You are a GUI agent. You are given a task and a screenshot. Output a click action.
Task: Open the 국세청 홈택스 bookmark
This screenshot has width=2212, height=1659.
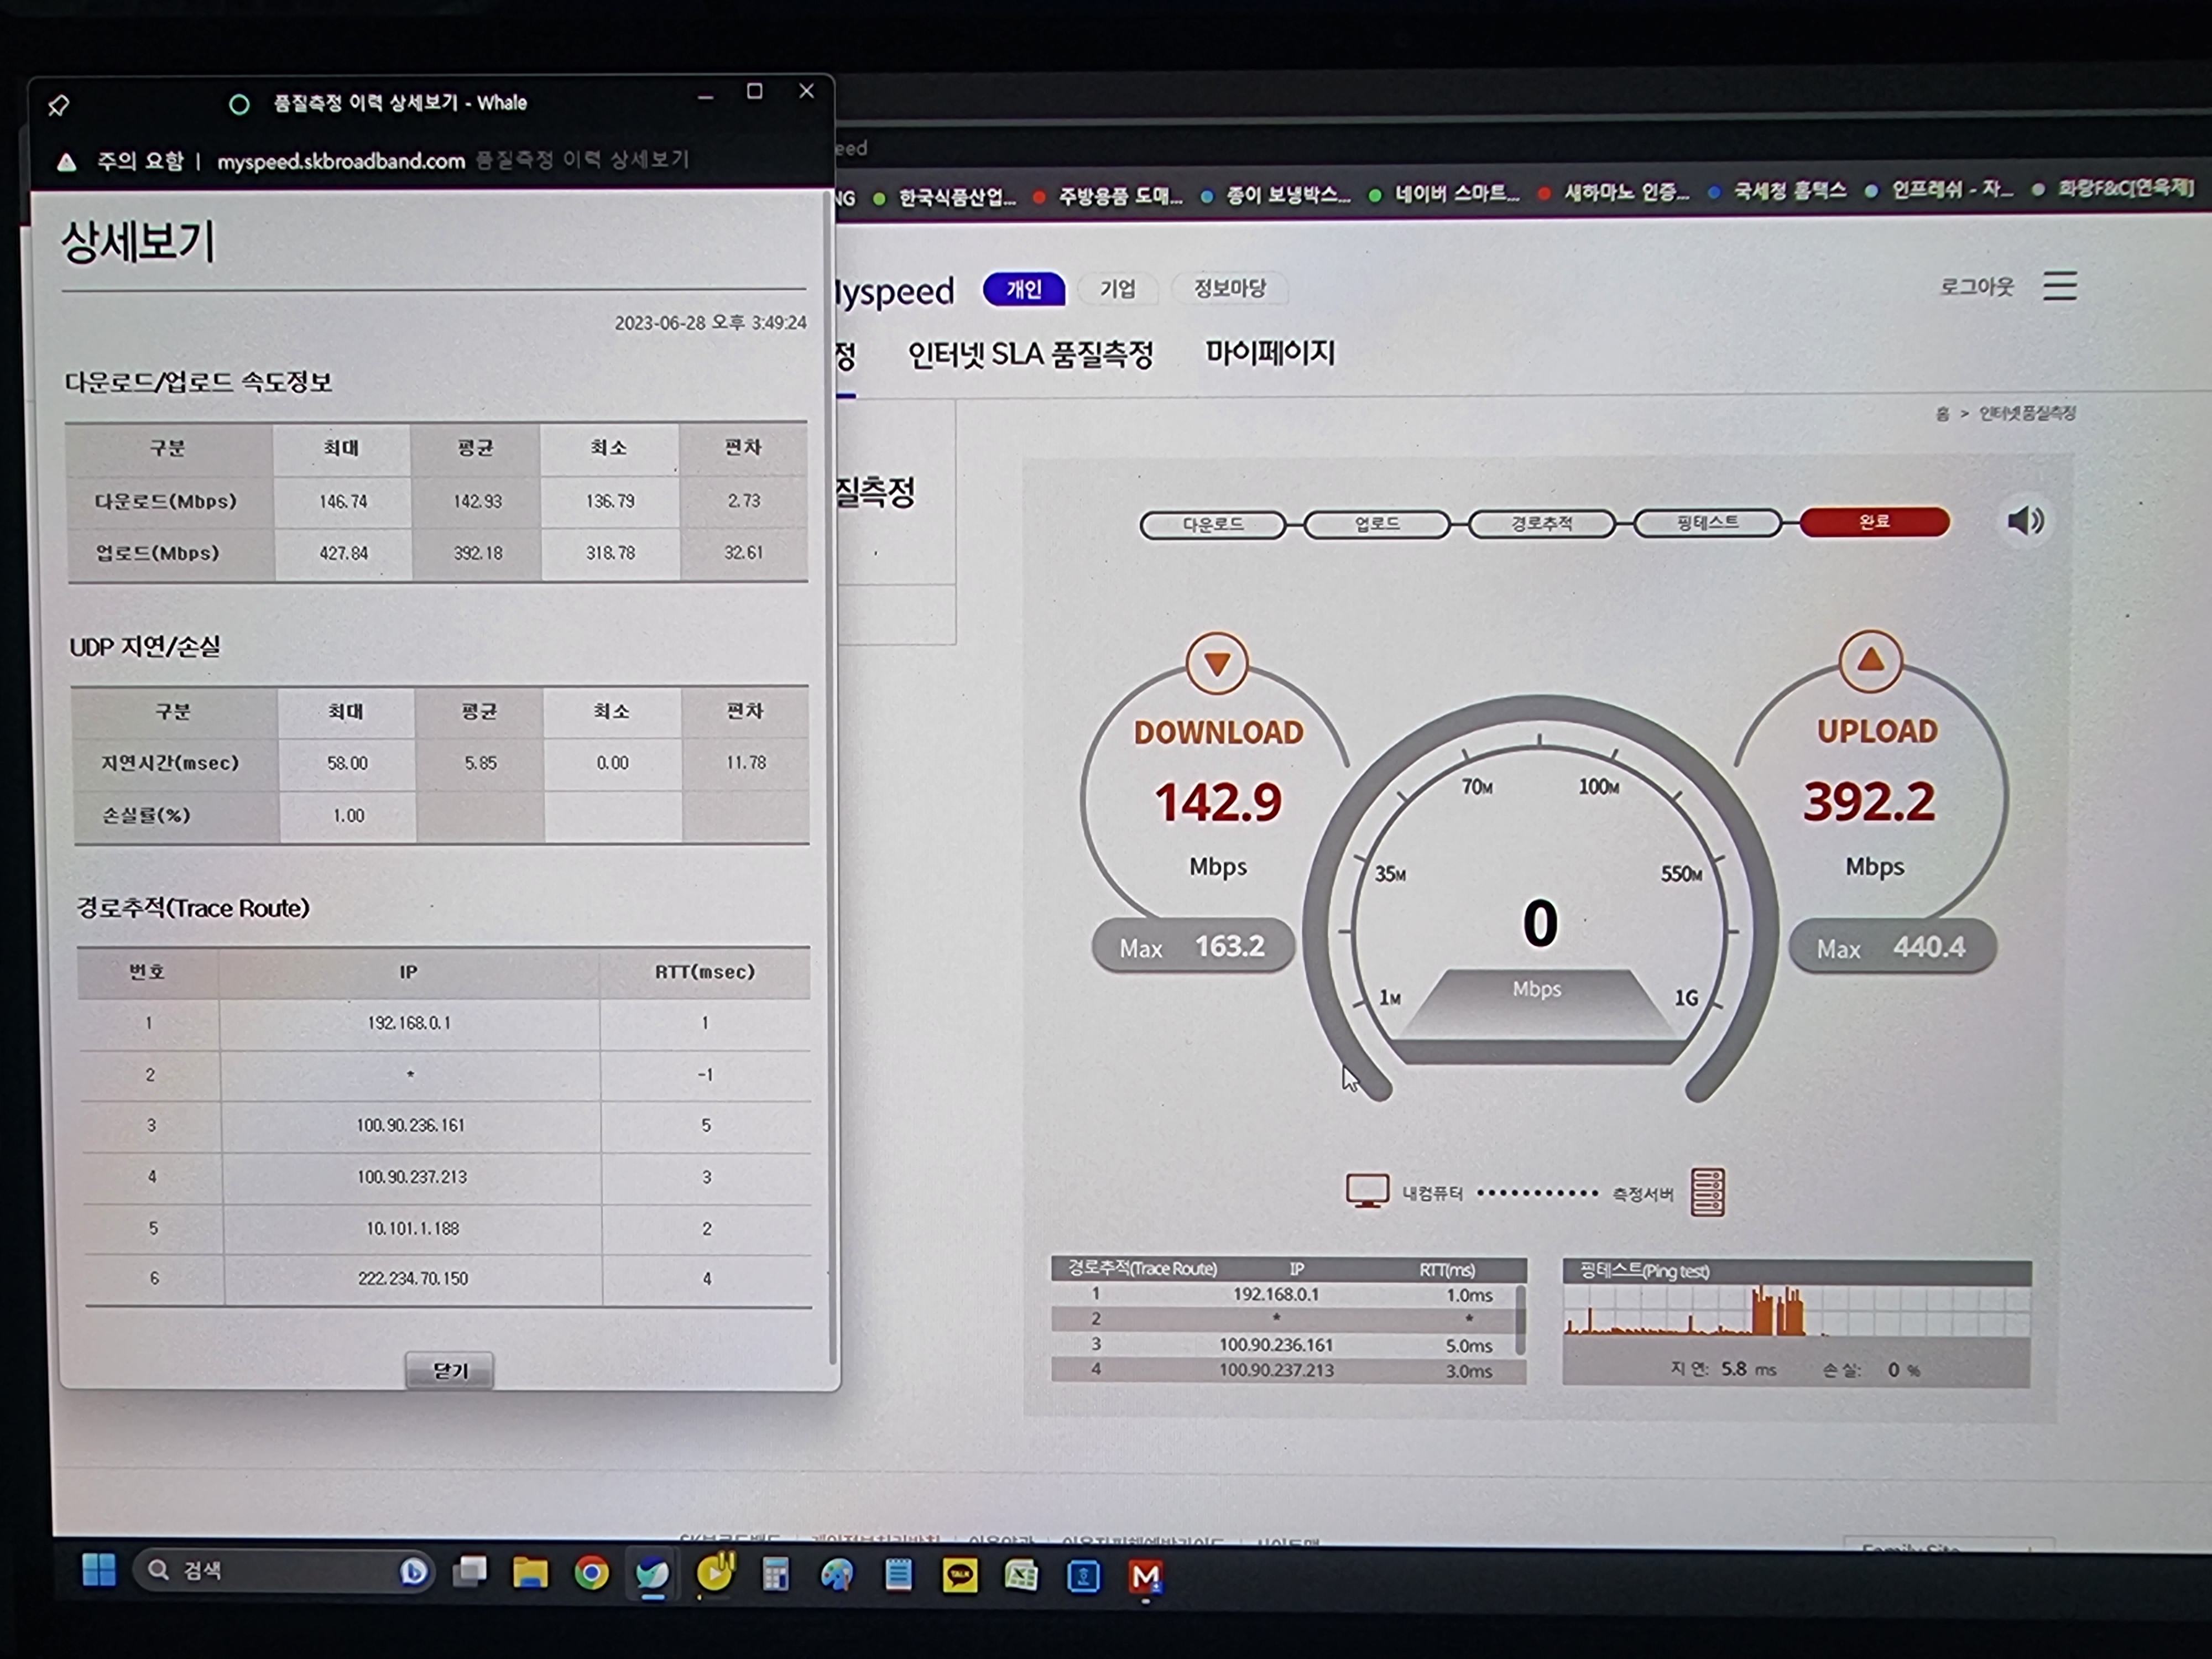(1778, 190)
